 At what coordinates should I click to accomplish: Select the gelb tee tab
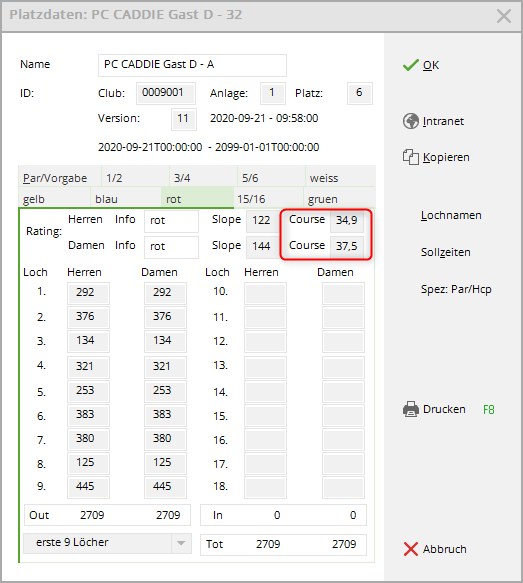(54, 199)
